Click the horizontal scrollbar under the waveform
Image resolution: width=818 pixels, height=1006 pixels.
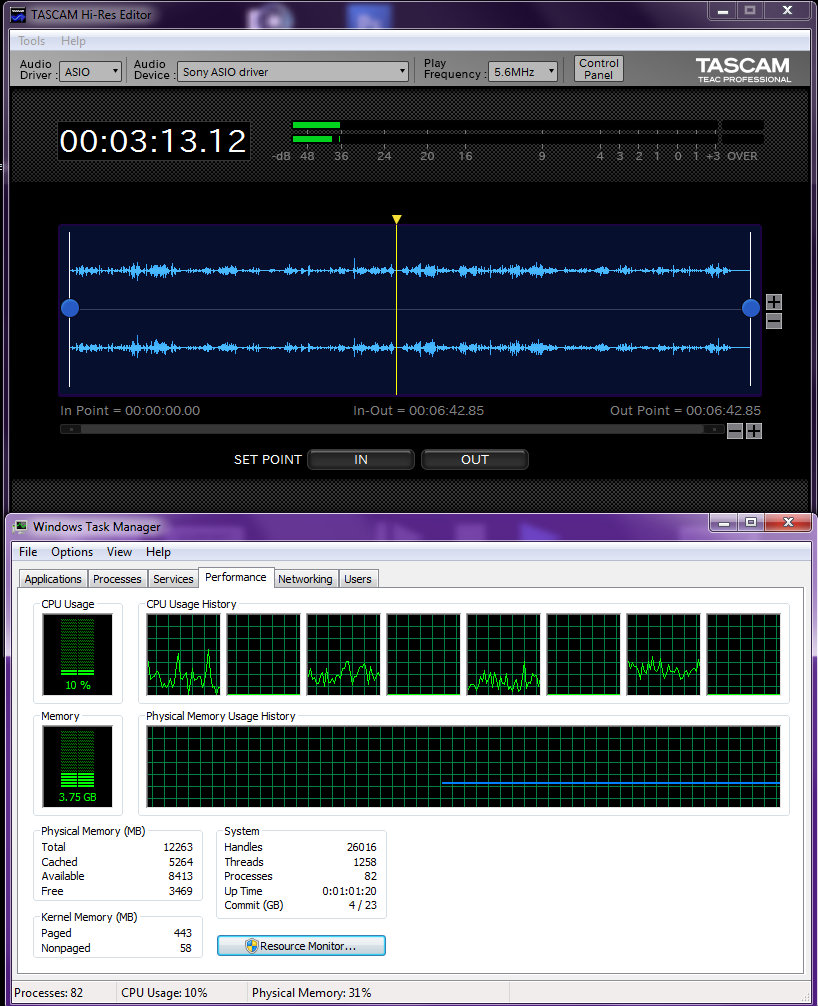pos(392,429)
